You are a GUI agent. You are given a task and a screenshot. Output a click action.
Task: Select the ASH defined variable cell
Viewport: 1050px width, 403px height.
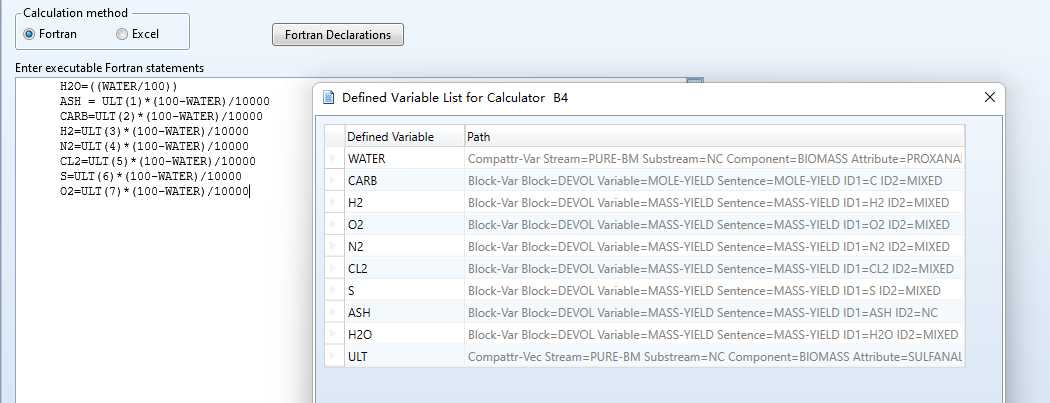403,312
